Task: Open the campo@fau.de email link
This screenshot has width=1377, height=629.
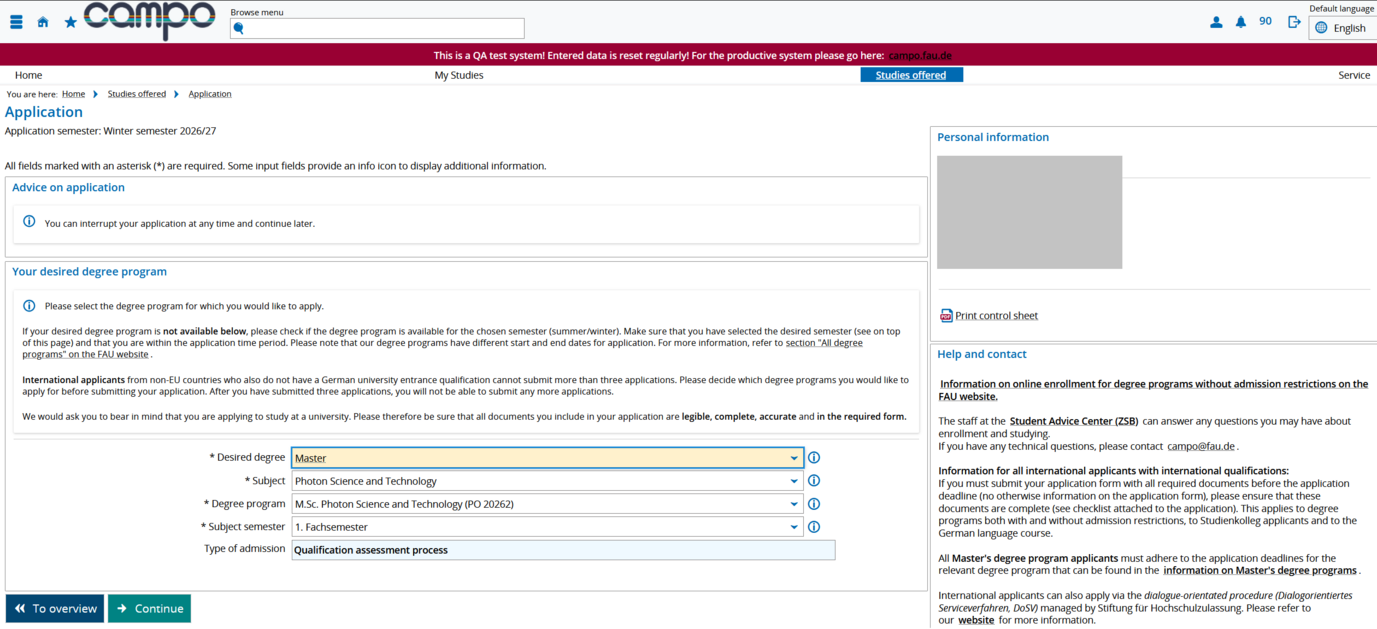Action: click(x=1201, y=447)
